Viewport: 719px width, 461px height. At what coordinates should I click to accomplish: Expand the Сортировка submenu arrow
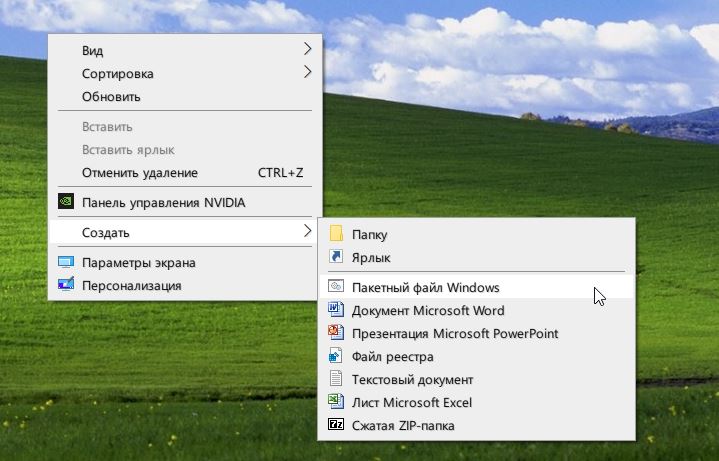pos(308,72)
